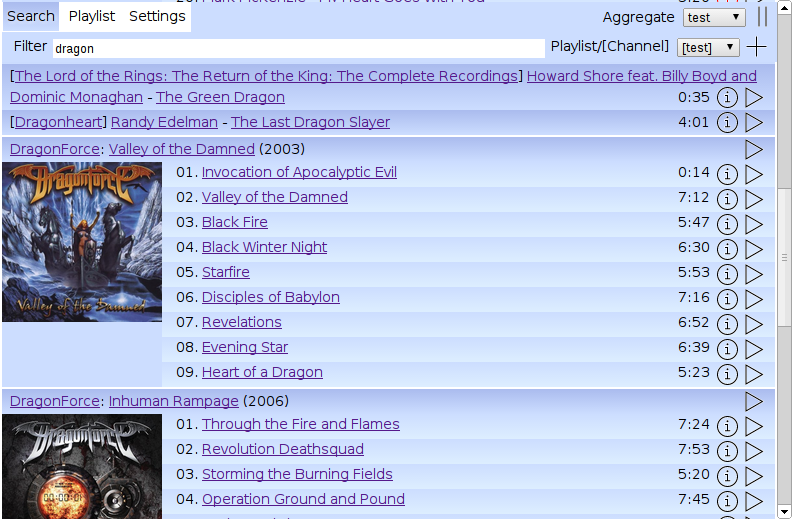Open the Settings tab
This screenshot has width=792, height=519.
coord(157,16)
